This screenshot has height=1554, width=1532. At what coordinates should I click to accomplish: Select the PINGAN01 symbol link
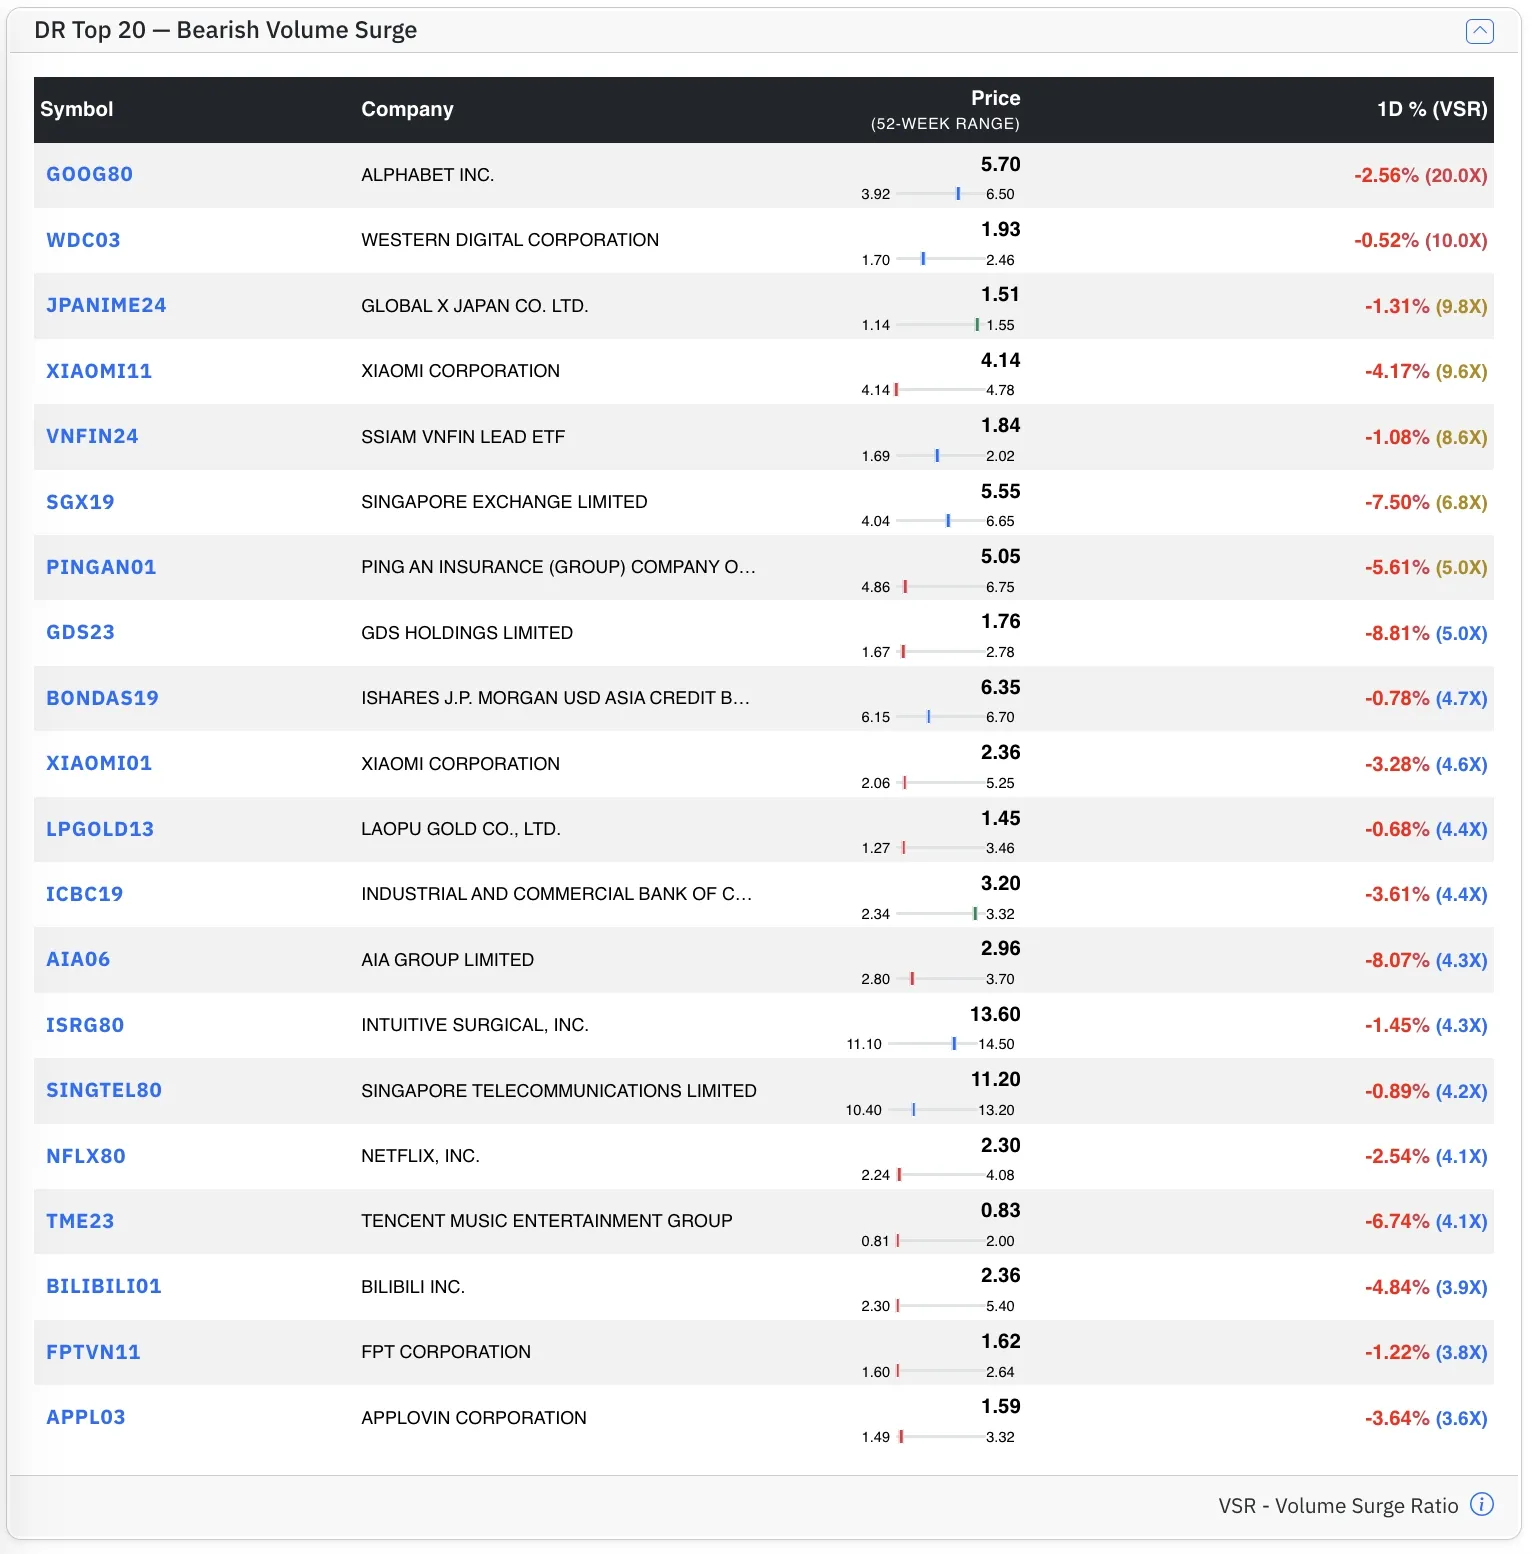(101, 567)
